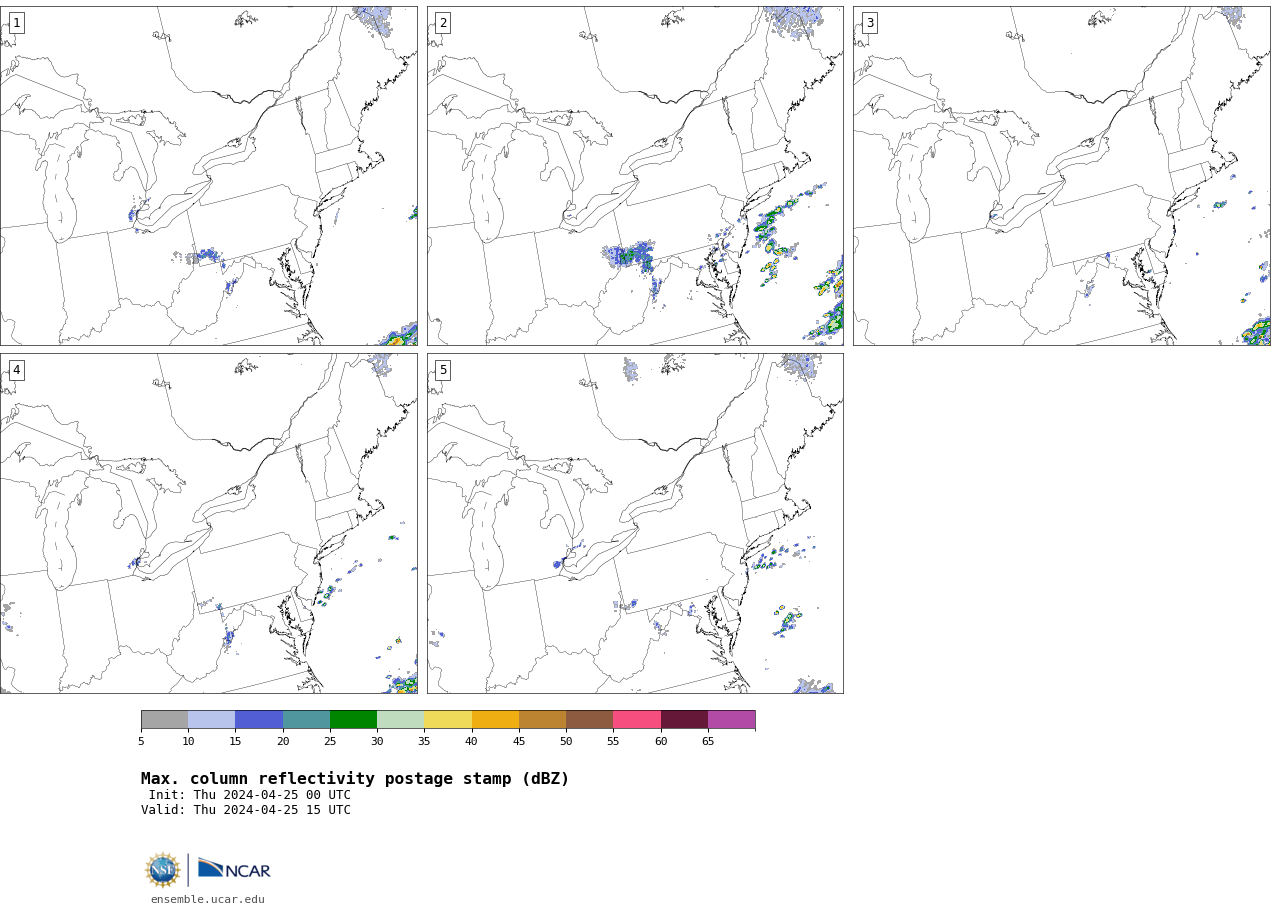Open ensemble member 3 reflectivity map

(1062, 176)
